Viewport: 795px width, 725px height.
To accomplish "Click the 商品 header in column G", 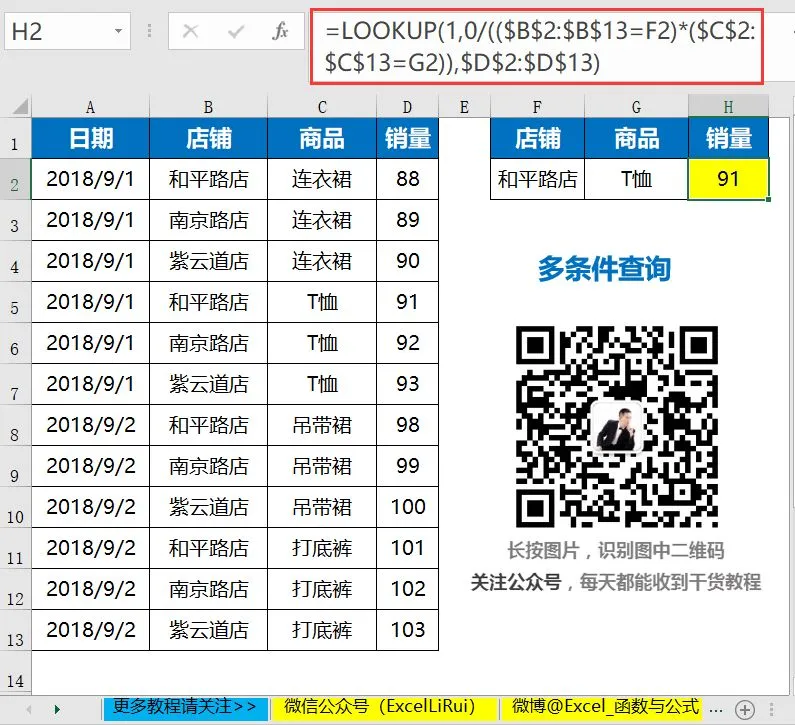I will (636, 138).
